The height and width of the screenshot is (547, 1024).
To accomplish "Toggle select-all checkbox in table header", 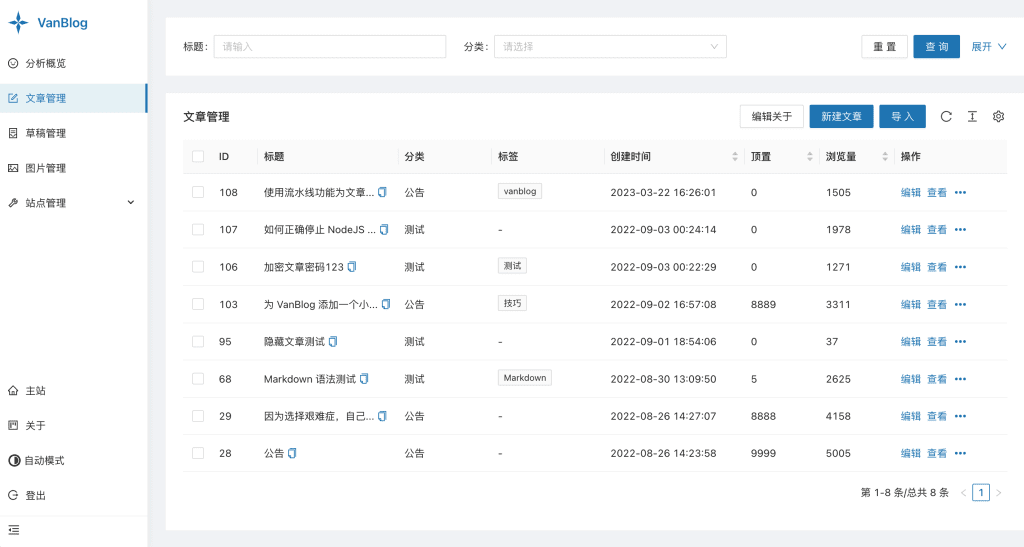I will point(198,157).
